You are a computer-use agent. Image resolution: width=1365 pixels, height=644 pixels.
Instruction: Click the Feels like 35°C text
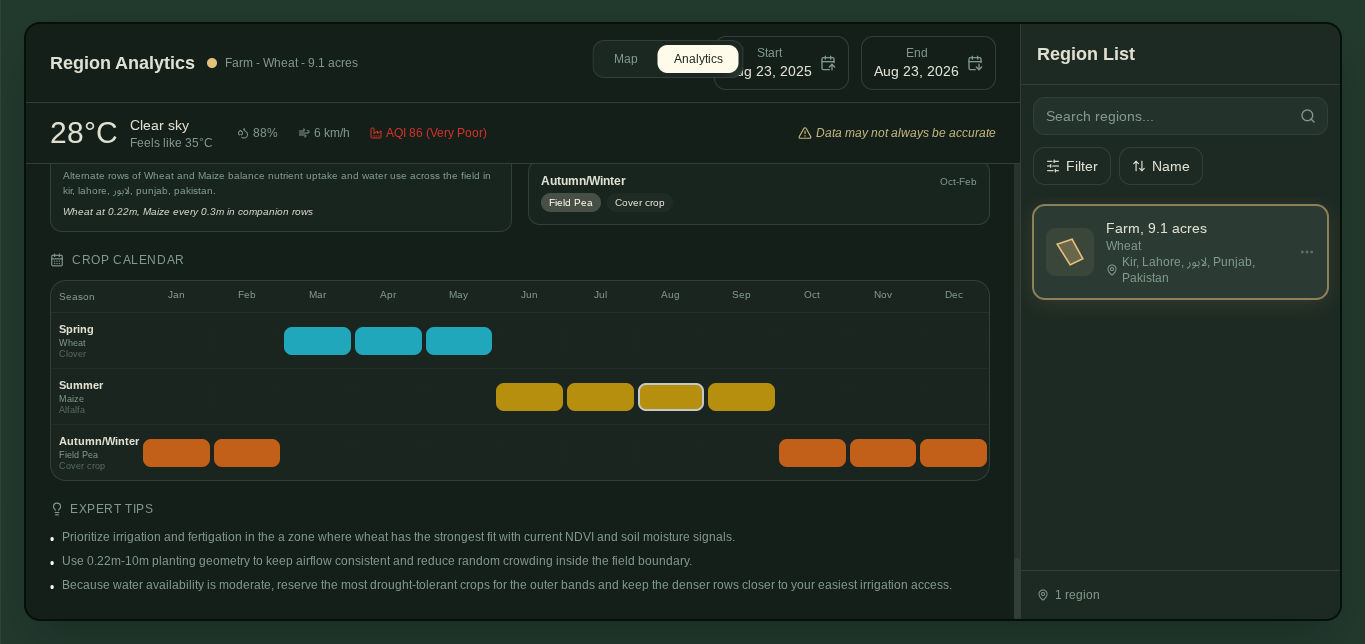[171, 143]
